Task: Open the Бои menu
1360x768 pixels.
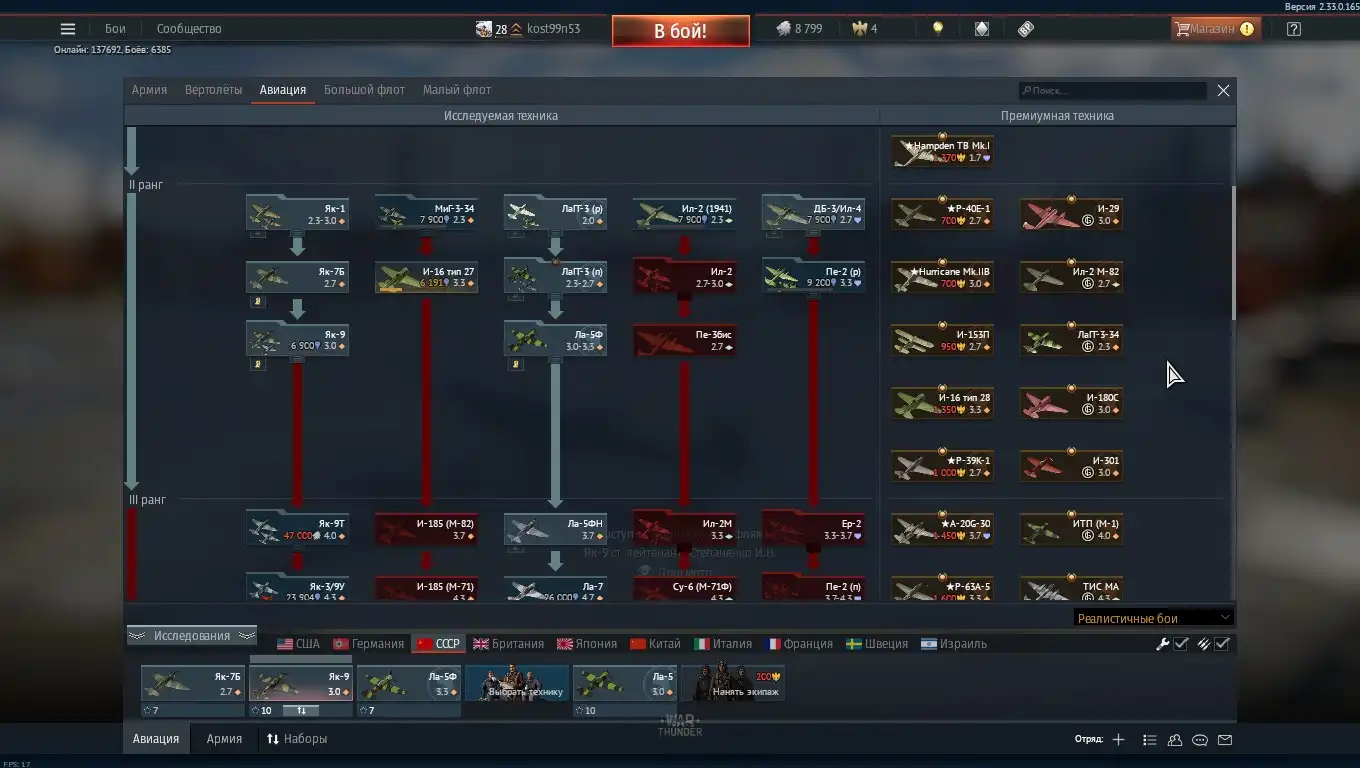Action: tap(115, 29)
